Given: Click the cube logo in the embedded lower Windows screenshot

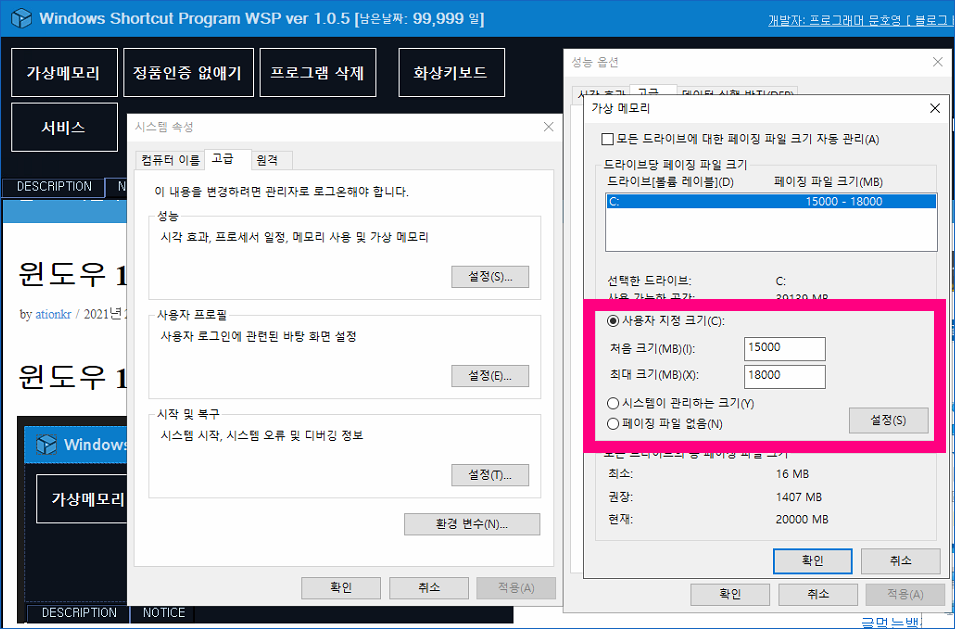Looking at the screenshot, I should point(46,445).
